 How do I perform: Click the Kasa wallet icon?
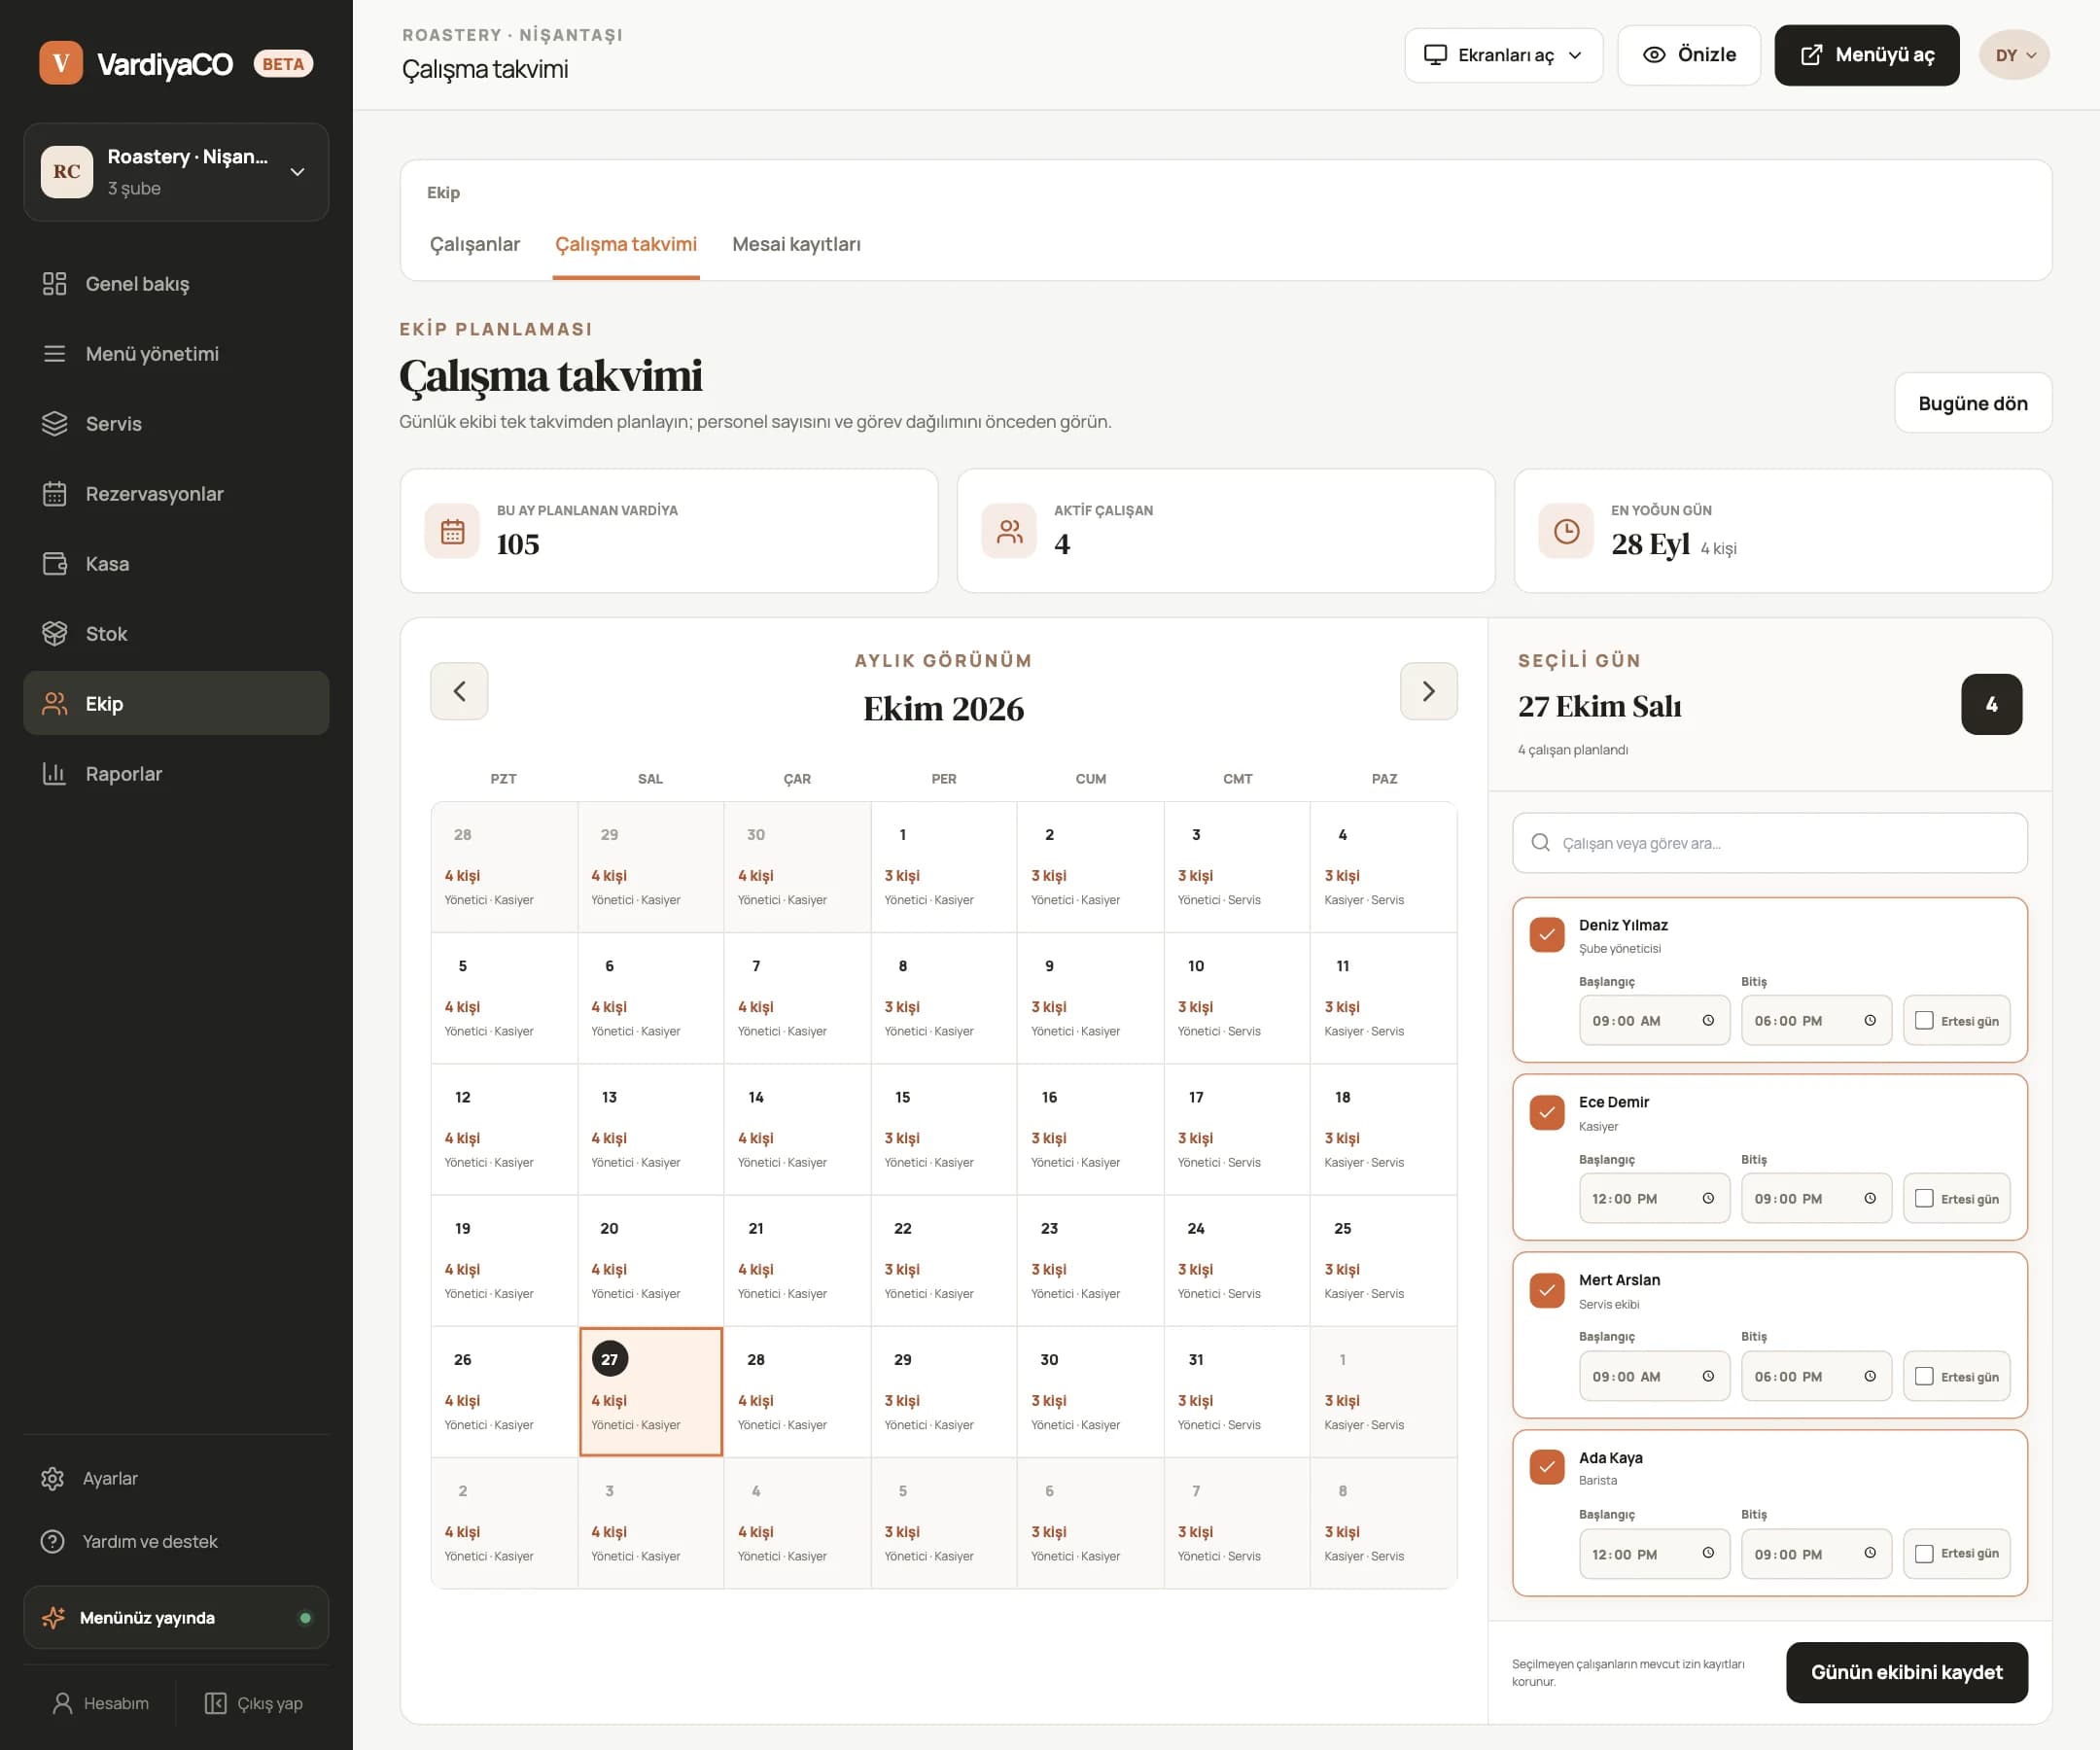click(x=54, y=564)
